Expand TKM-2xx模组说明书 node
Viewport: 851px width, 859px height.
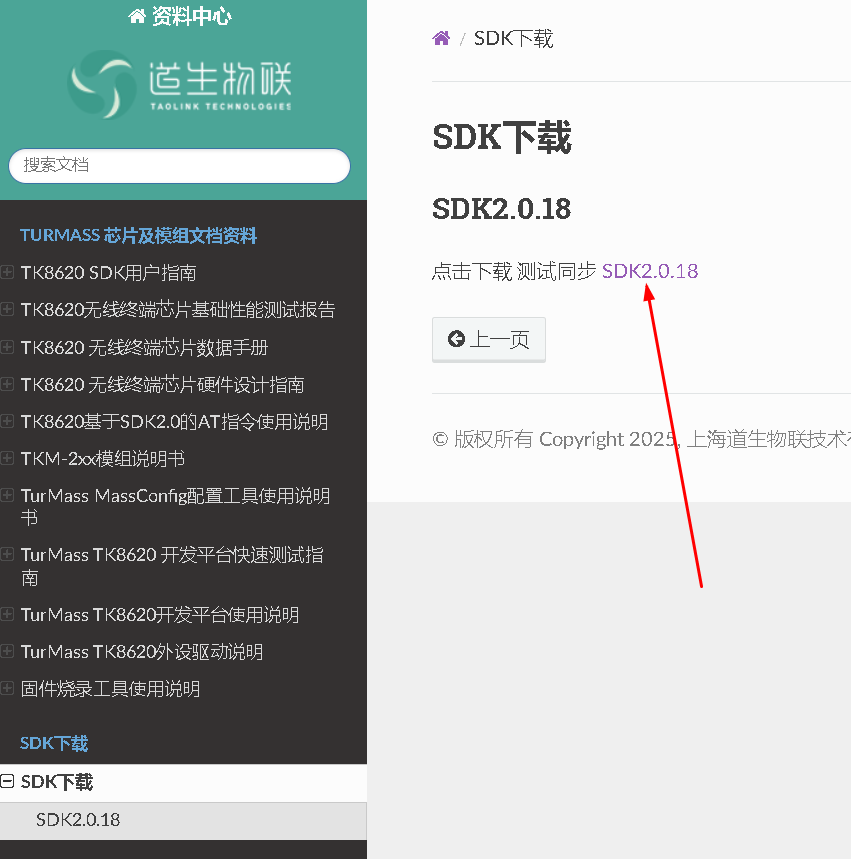7,459
